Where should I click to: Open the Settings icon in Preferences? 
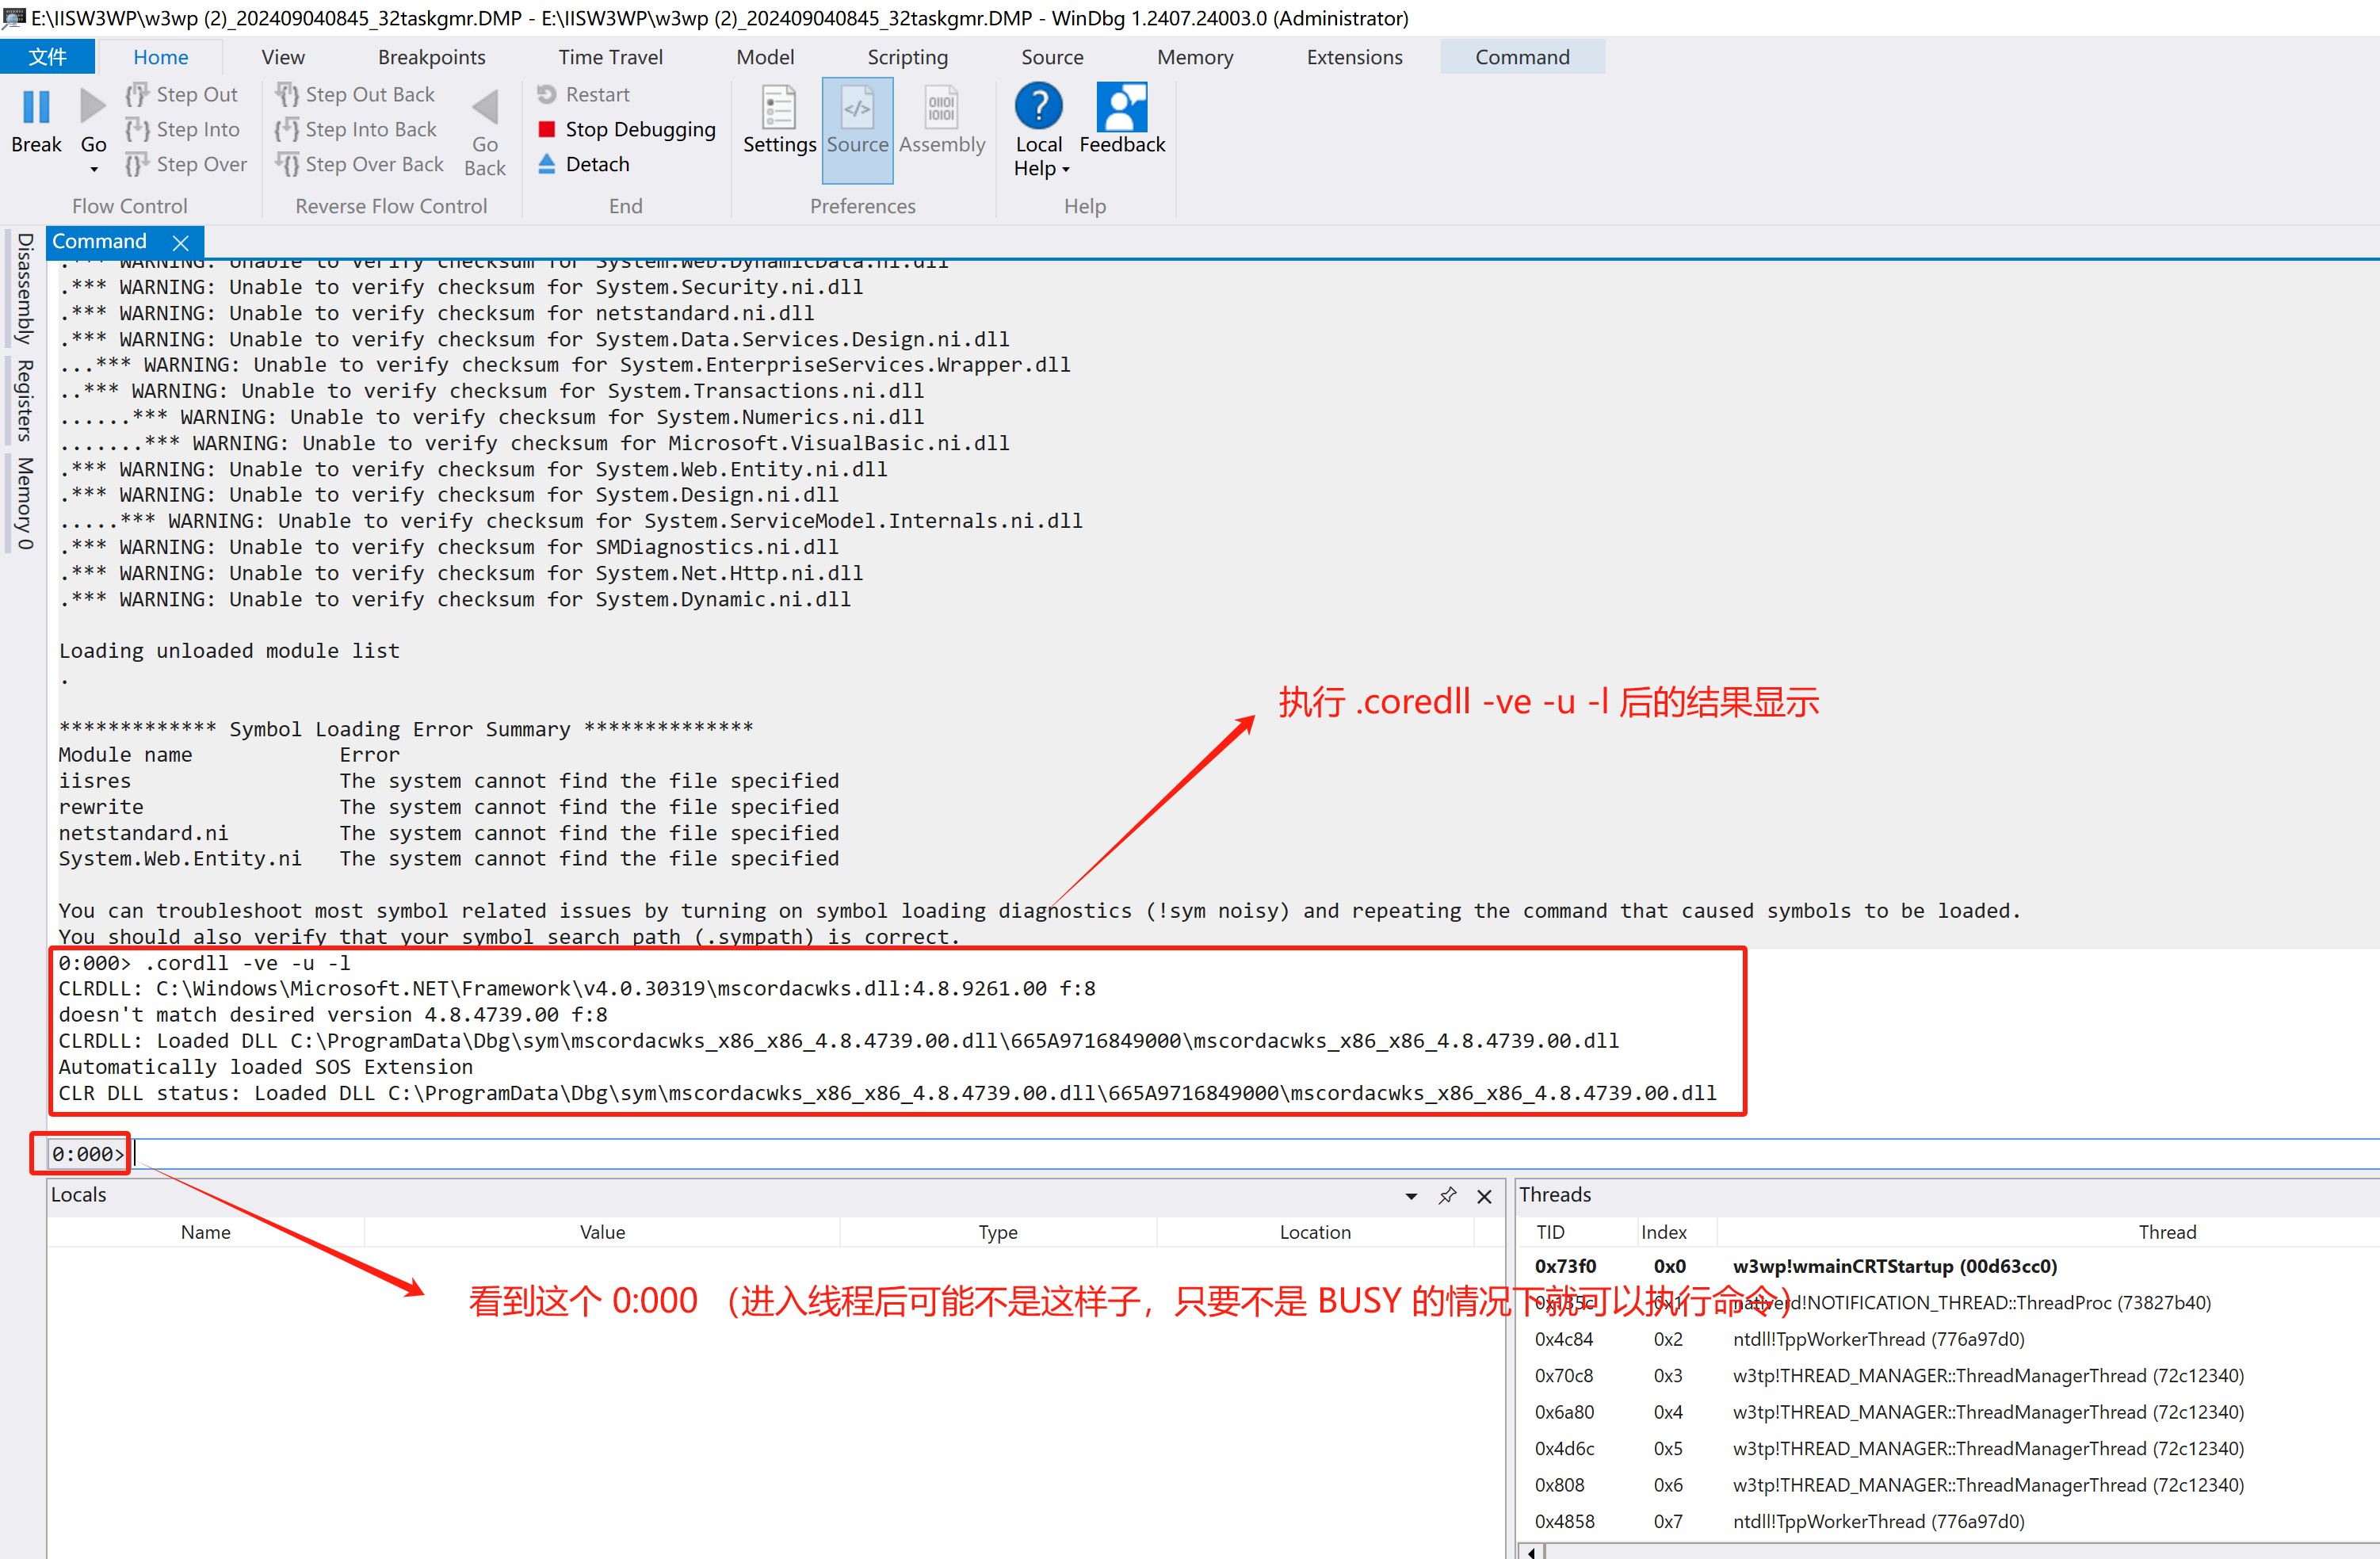tap(778, 107)
